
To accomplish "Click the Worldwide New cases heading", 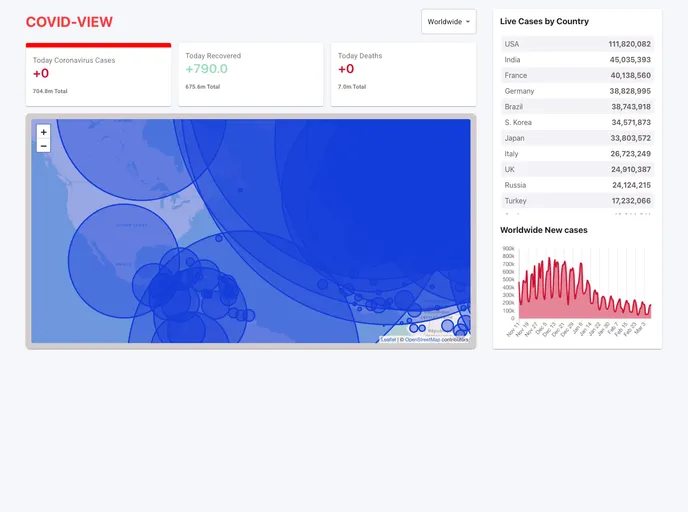I will click(x=544, y=230).
